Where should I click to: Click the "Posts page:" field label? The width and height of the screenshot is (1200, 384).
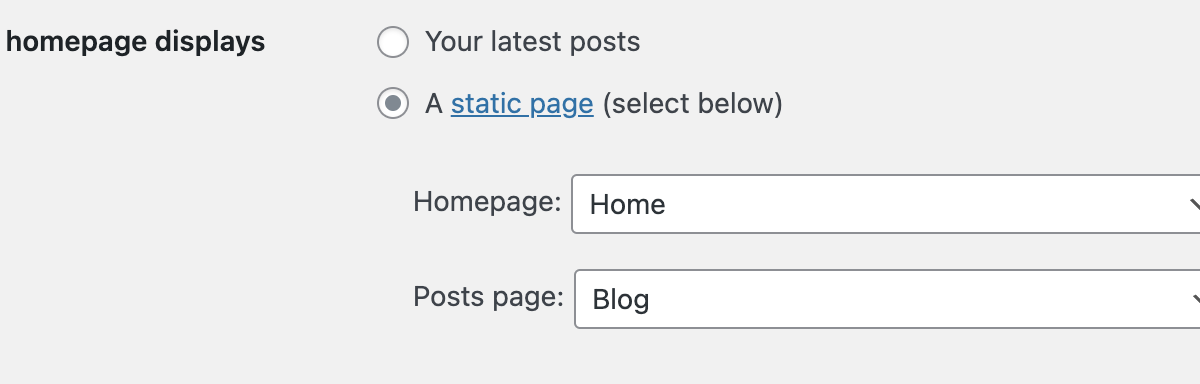pos(489,296)
